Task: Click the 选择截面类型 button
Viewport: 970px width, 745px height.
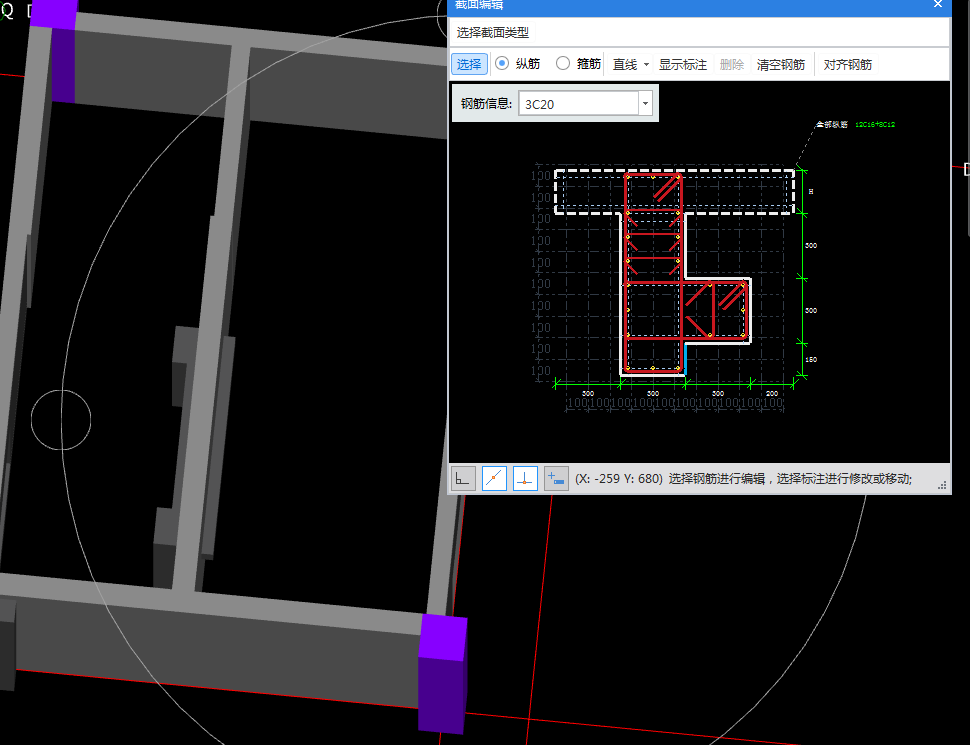Action: click(x=493, y=33)
